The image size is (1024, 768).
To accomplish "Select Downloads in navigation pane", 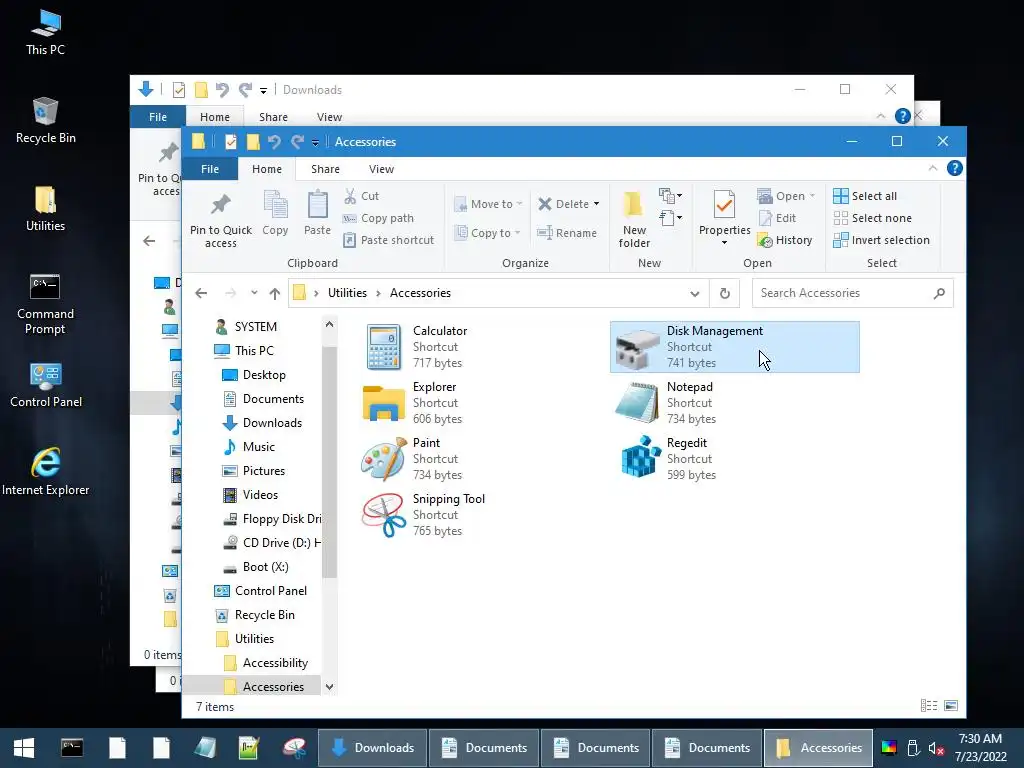I will coord(272,423).
